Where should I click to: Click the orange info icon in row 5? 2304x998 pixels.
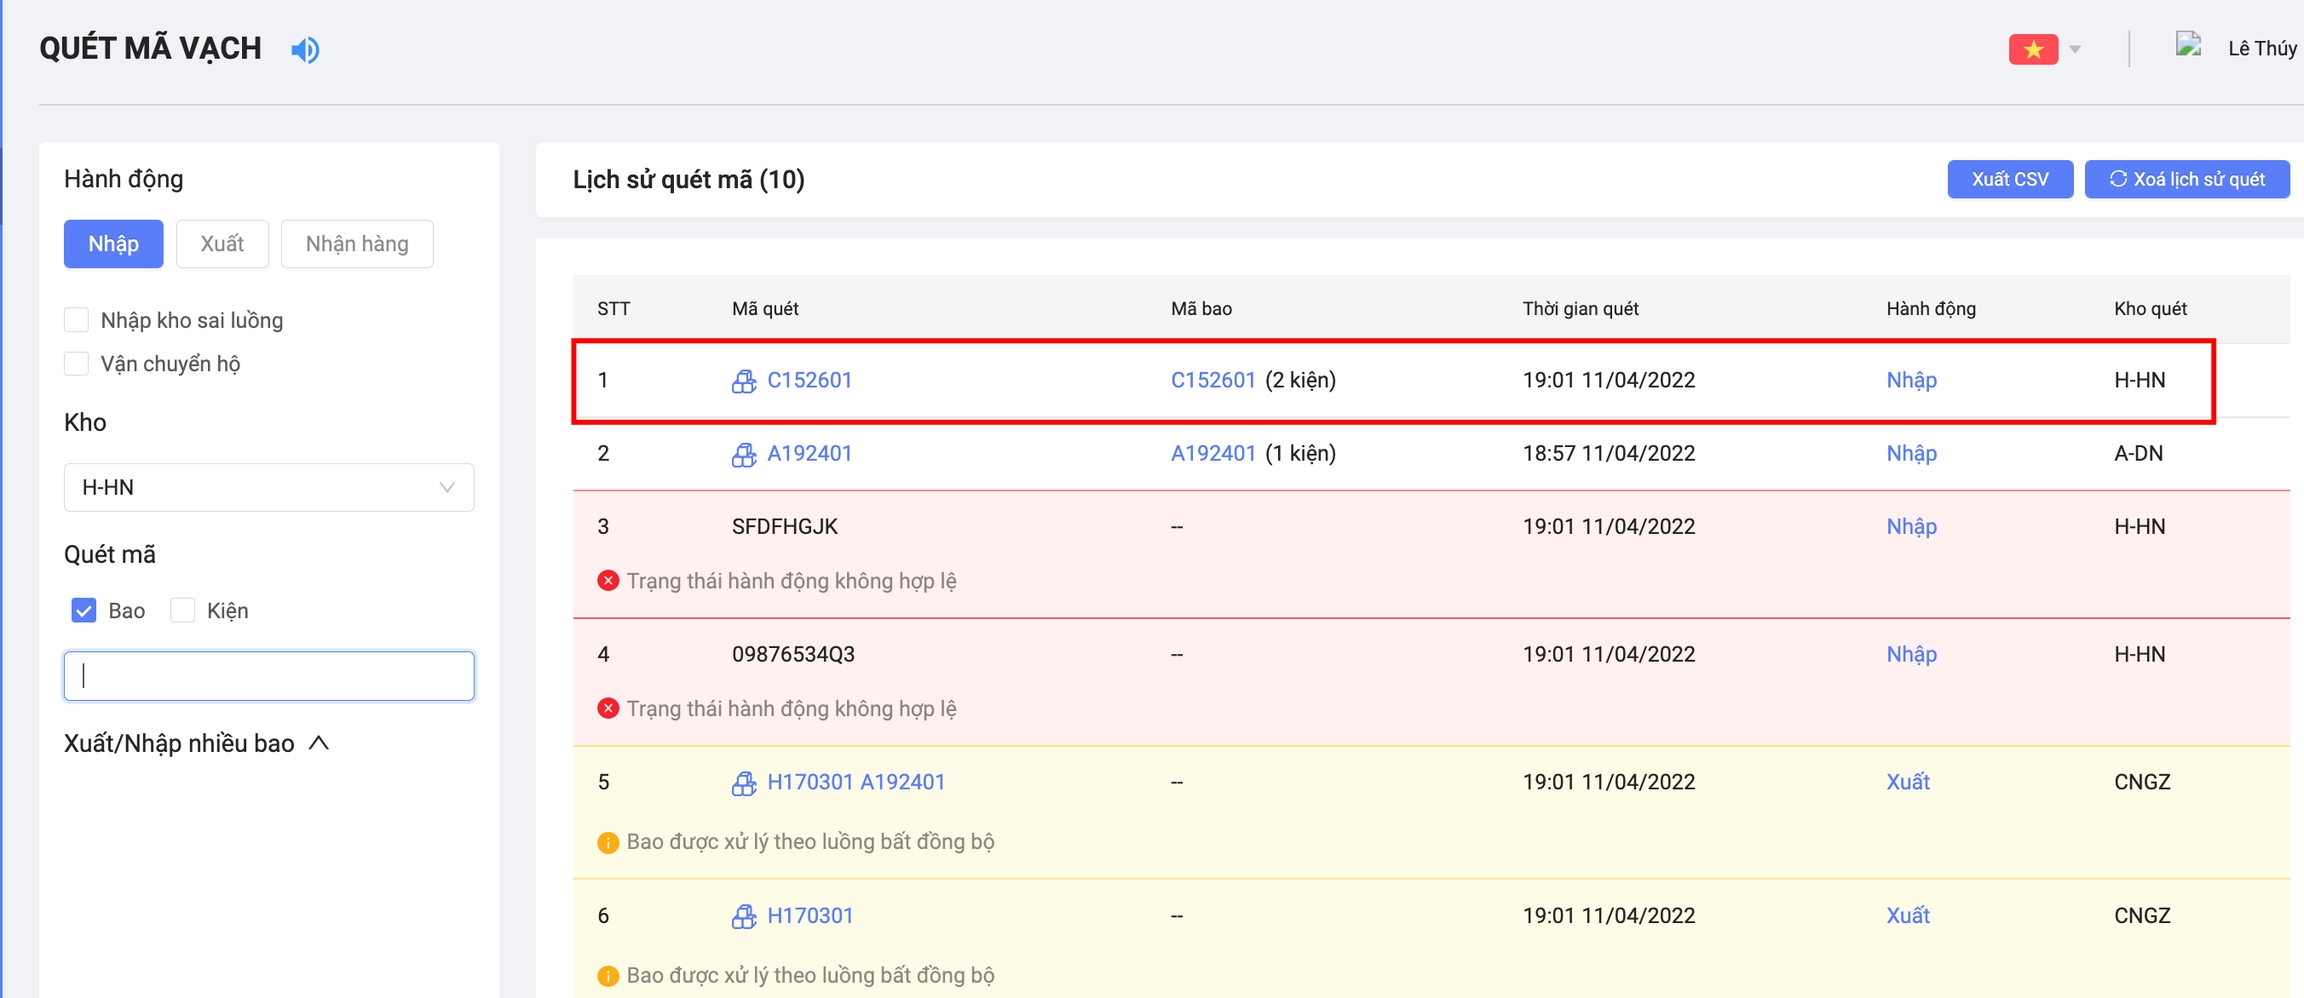pyautogui.click(x=608, y=842)
